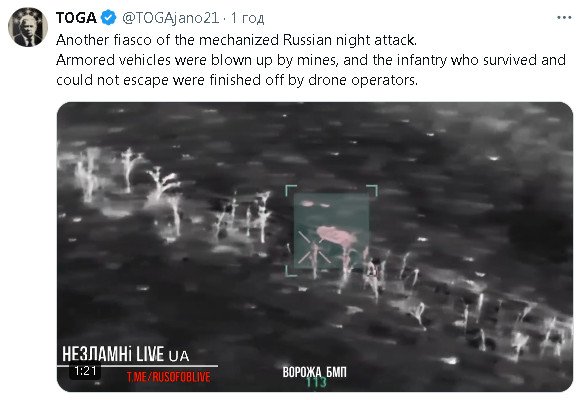
Task: Open the three-dot more options menu
Action: tap(564, 18)
